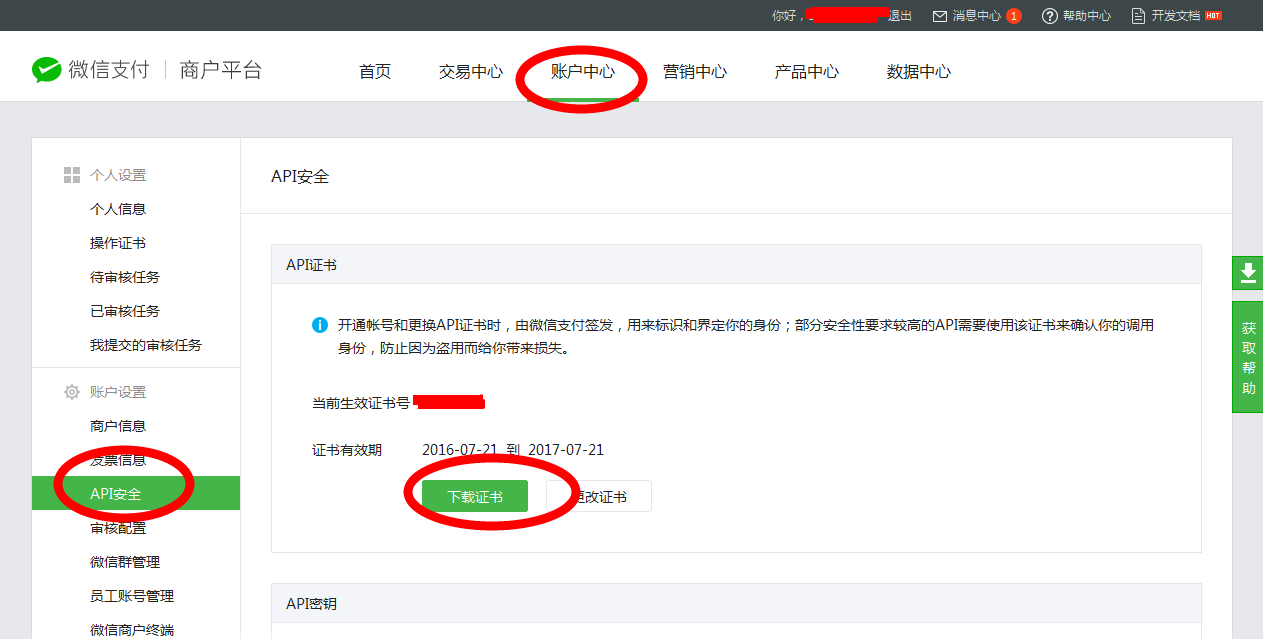Open the 交易中心 tab
The height and width of the screenshot is (639, 1263).
[x=471, y=71]
